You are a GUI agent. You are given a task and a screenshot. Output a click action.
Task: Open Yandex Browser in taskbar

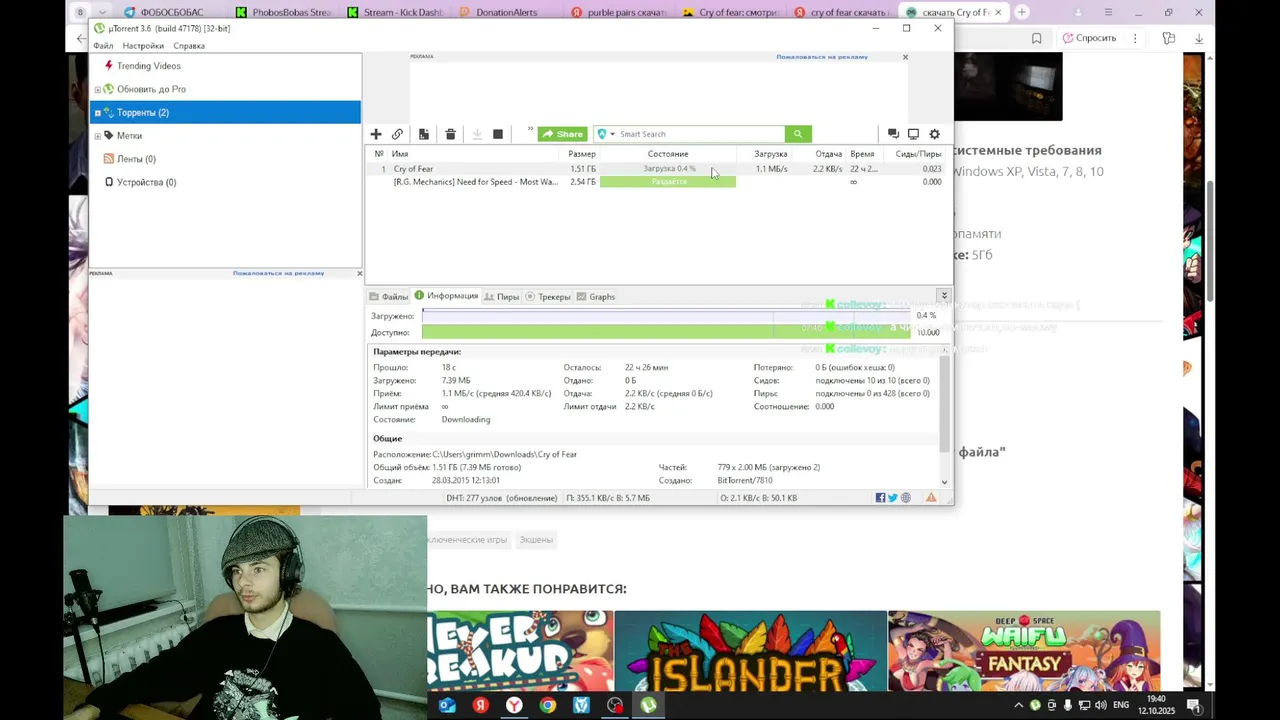coord(514,705)
